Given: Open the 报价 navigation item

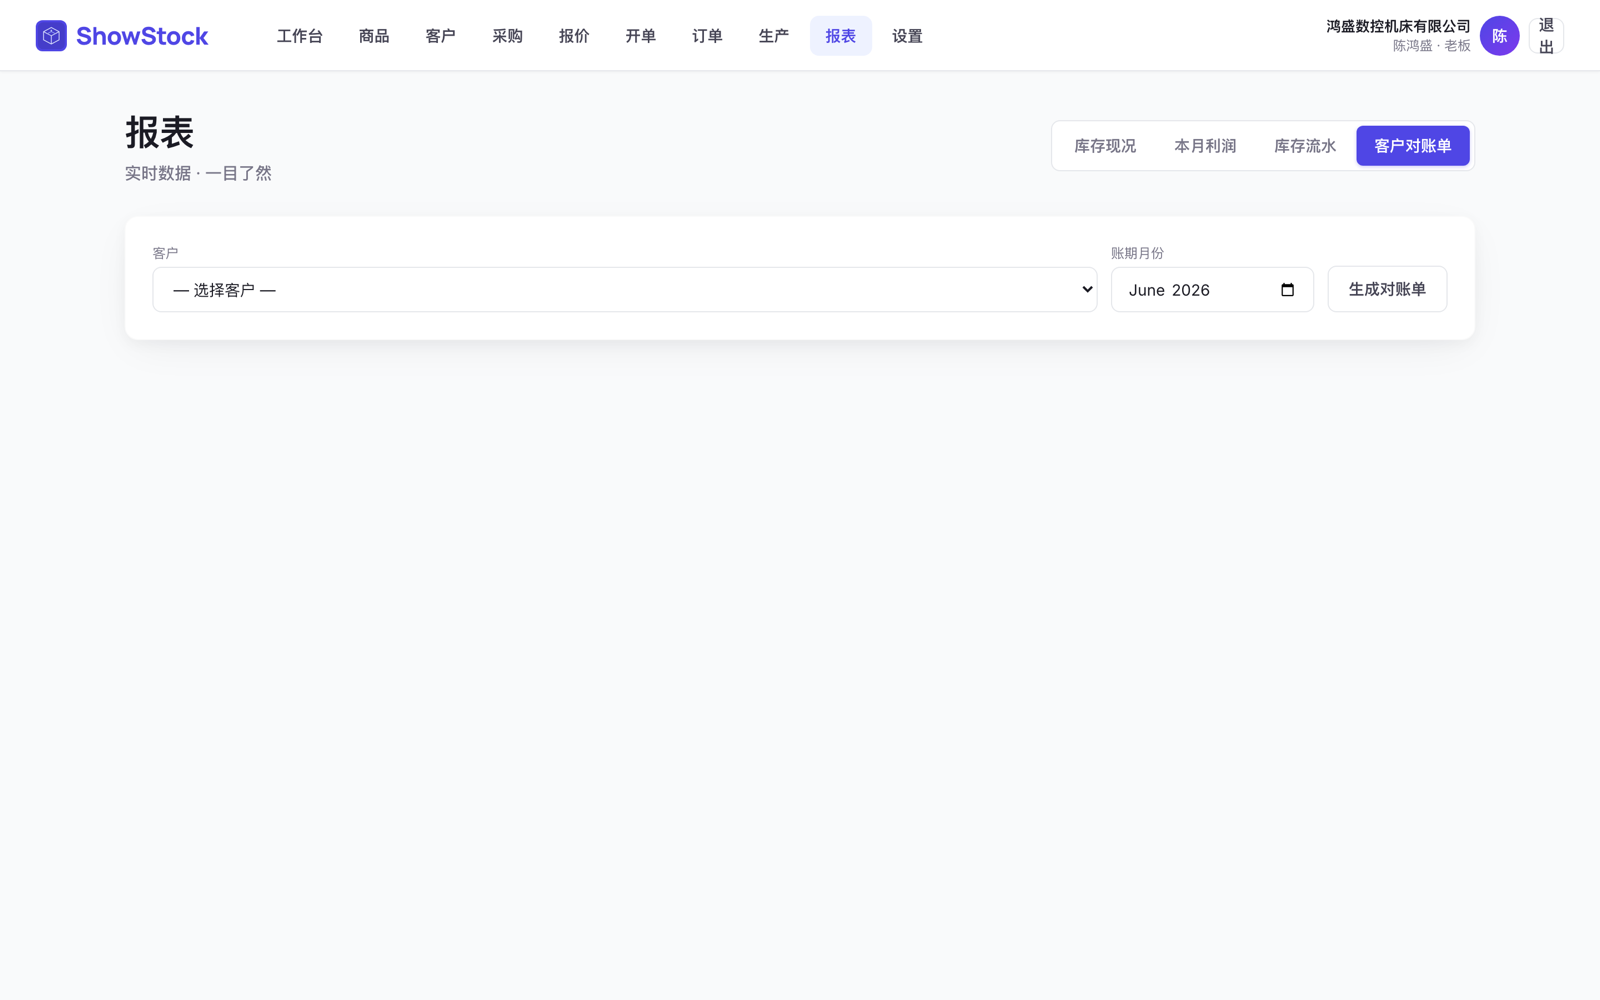Looking at the screenshot, I should point(574,36).
